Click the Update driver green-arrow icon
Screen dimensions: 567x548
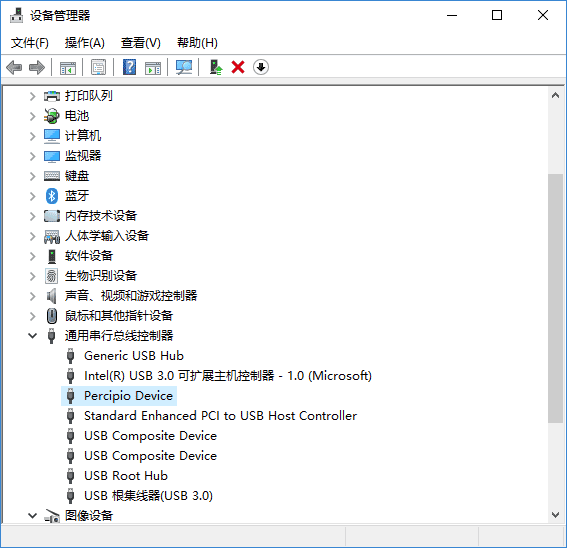click(216, 67)
